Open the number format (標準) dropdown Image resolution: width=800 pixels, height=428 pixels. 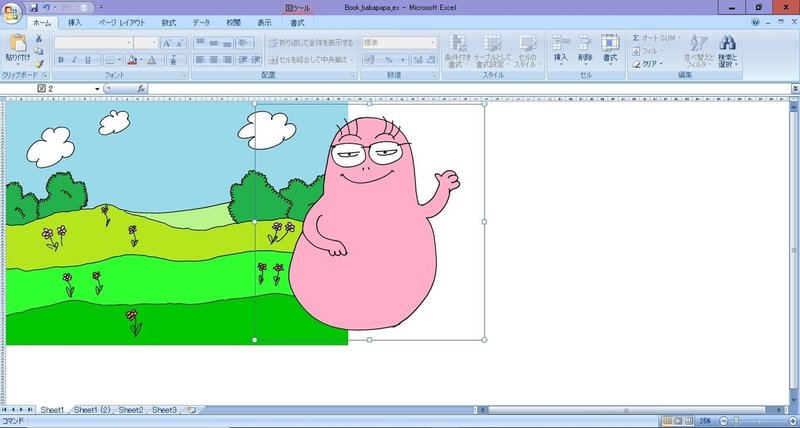click(x=433, y=43)
